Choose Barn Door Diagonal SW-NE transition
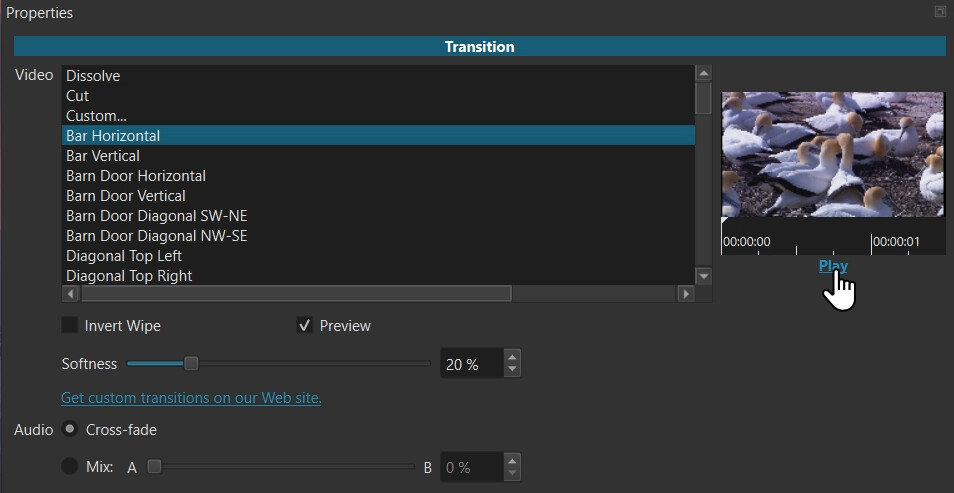This screenshot has height=493, width=954. (x=156, y=216)
